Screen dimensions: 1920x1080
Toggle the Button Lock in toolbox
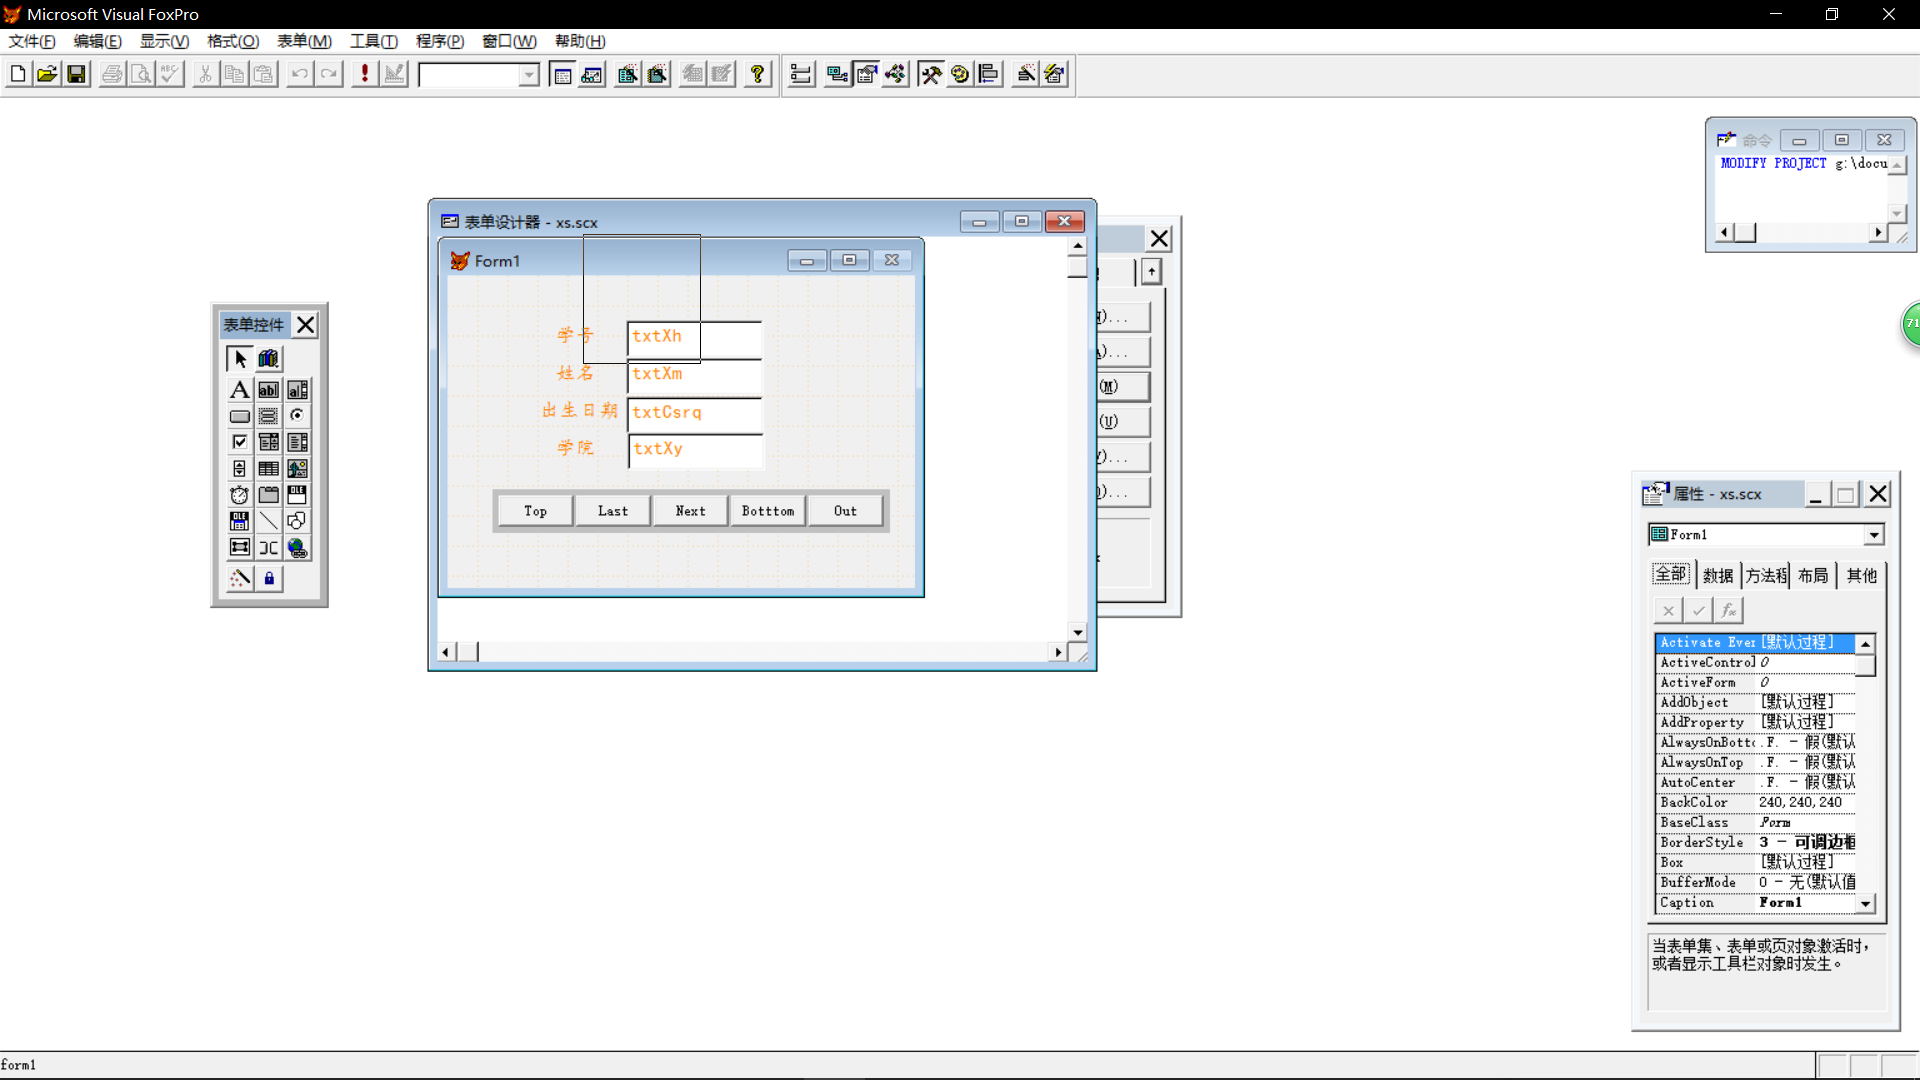click(x=268, y=579)
